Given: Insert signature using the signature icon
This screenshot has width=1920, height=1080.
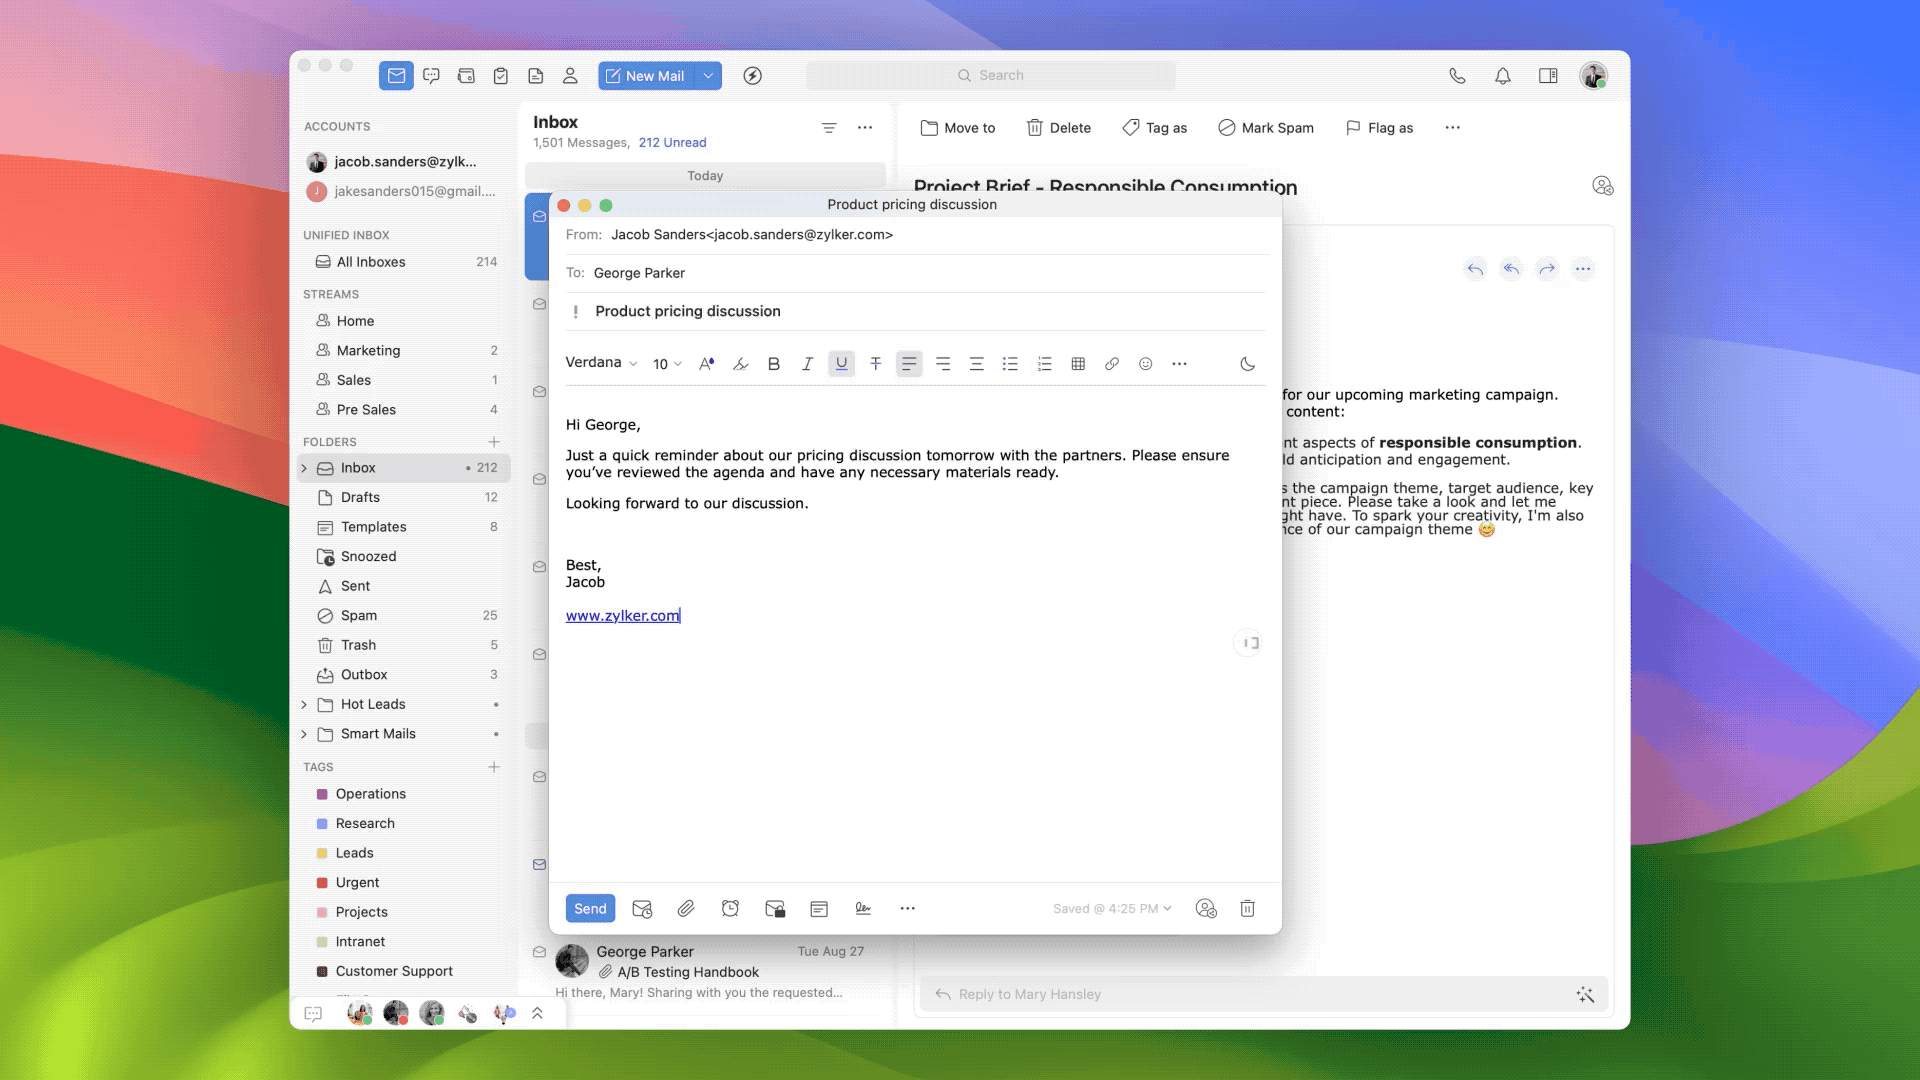Looking at the screenshot, I should [x=863, y=908].
